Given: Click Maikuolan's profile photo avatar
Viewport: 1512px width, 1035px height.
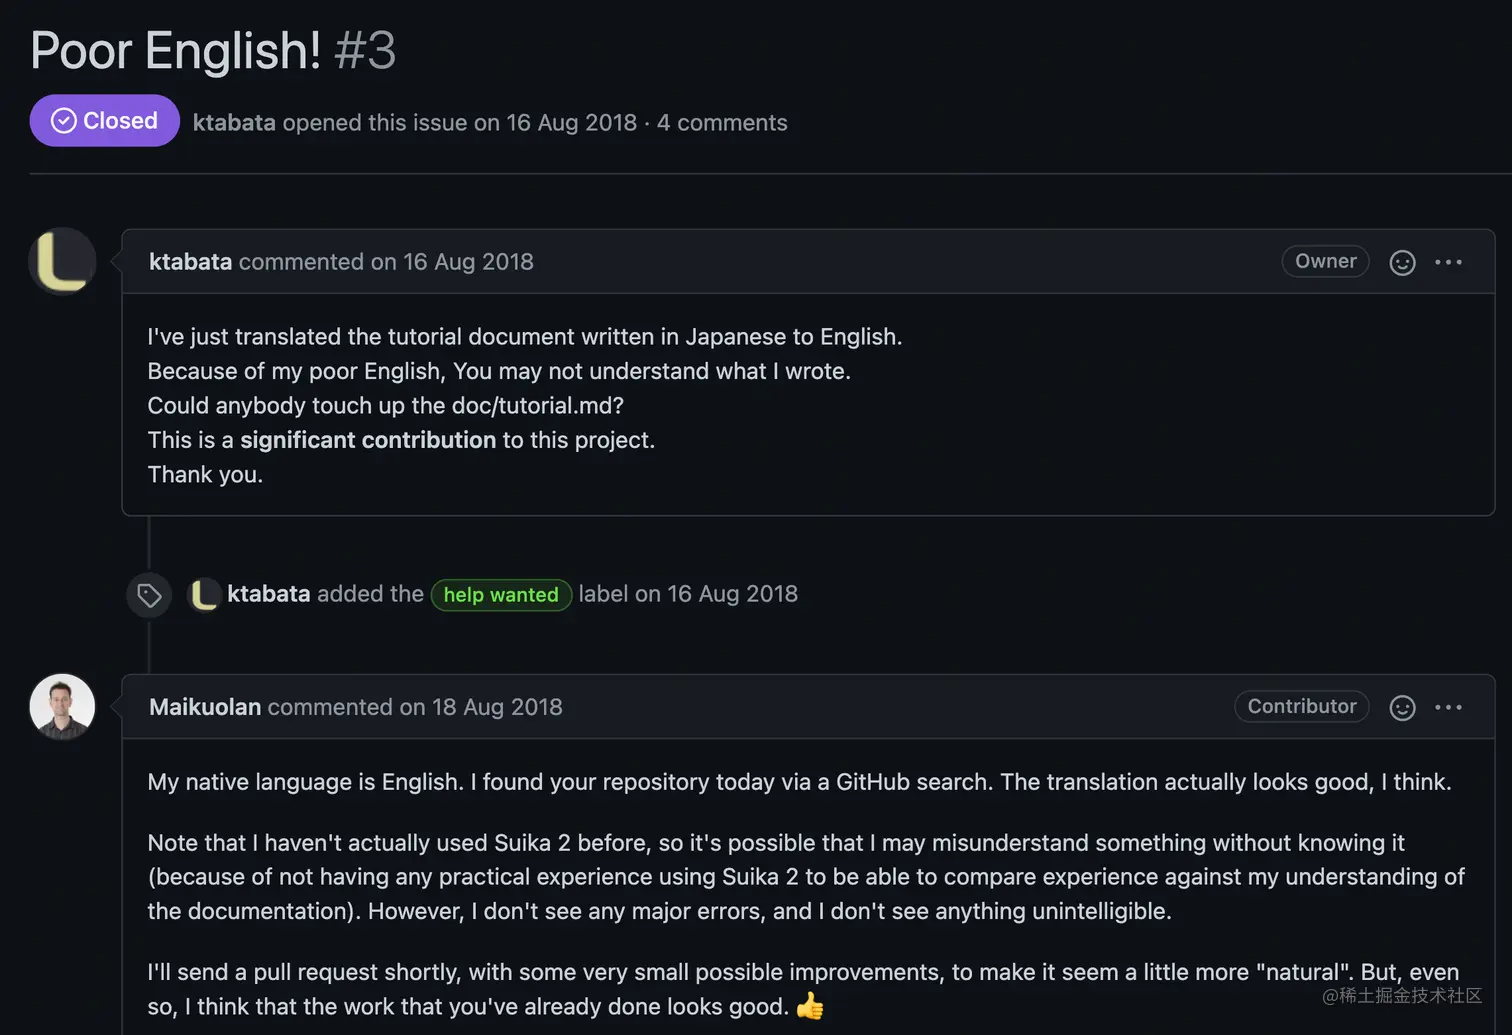Looking at the screenshot, I should [x=62, y=706].
